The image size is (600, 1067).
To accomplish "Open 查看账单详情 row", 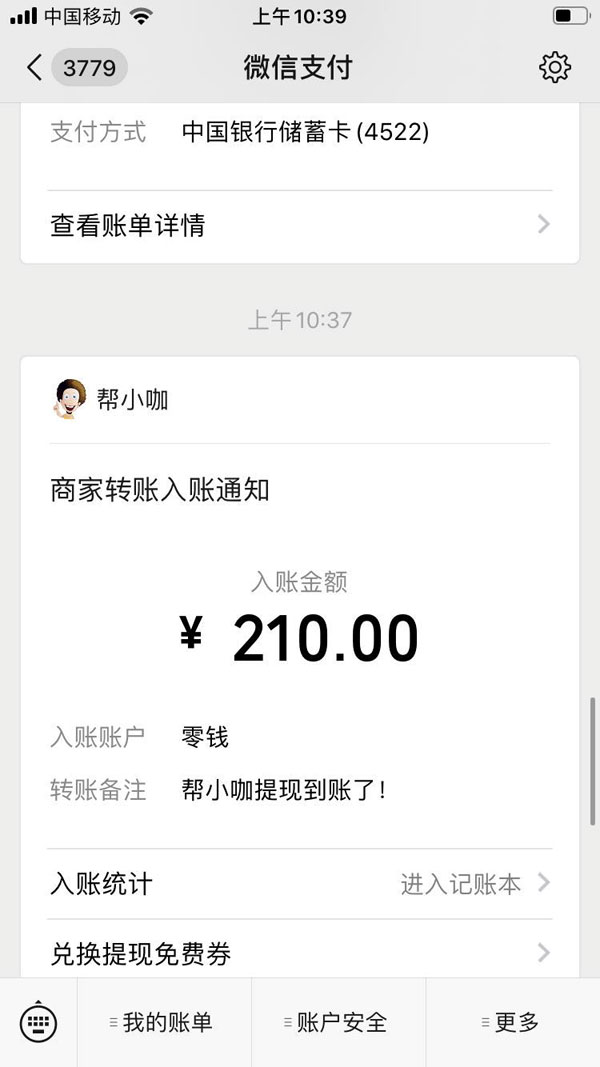I will (300, 225).
